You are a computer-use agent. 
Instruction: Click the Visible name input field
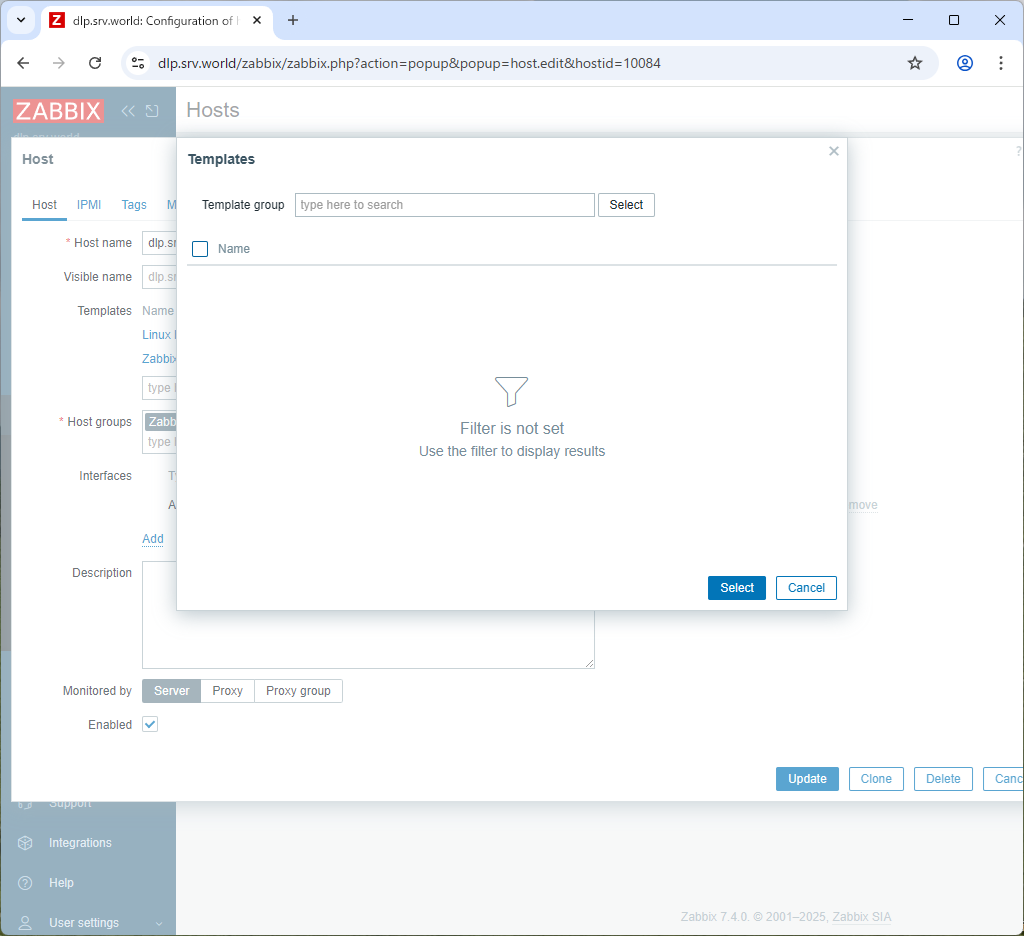click(159, 277)
